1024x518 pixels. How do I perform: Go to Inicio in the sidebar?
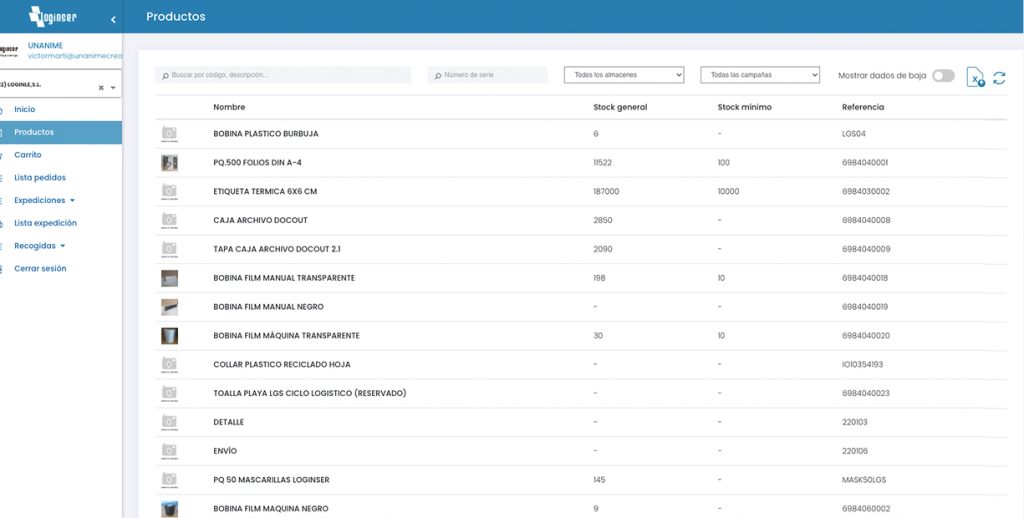pyautogui.click(x=25, y=109)
